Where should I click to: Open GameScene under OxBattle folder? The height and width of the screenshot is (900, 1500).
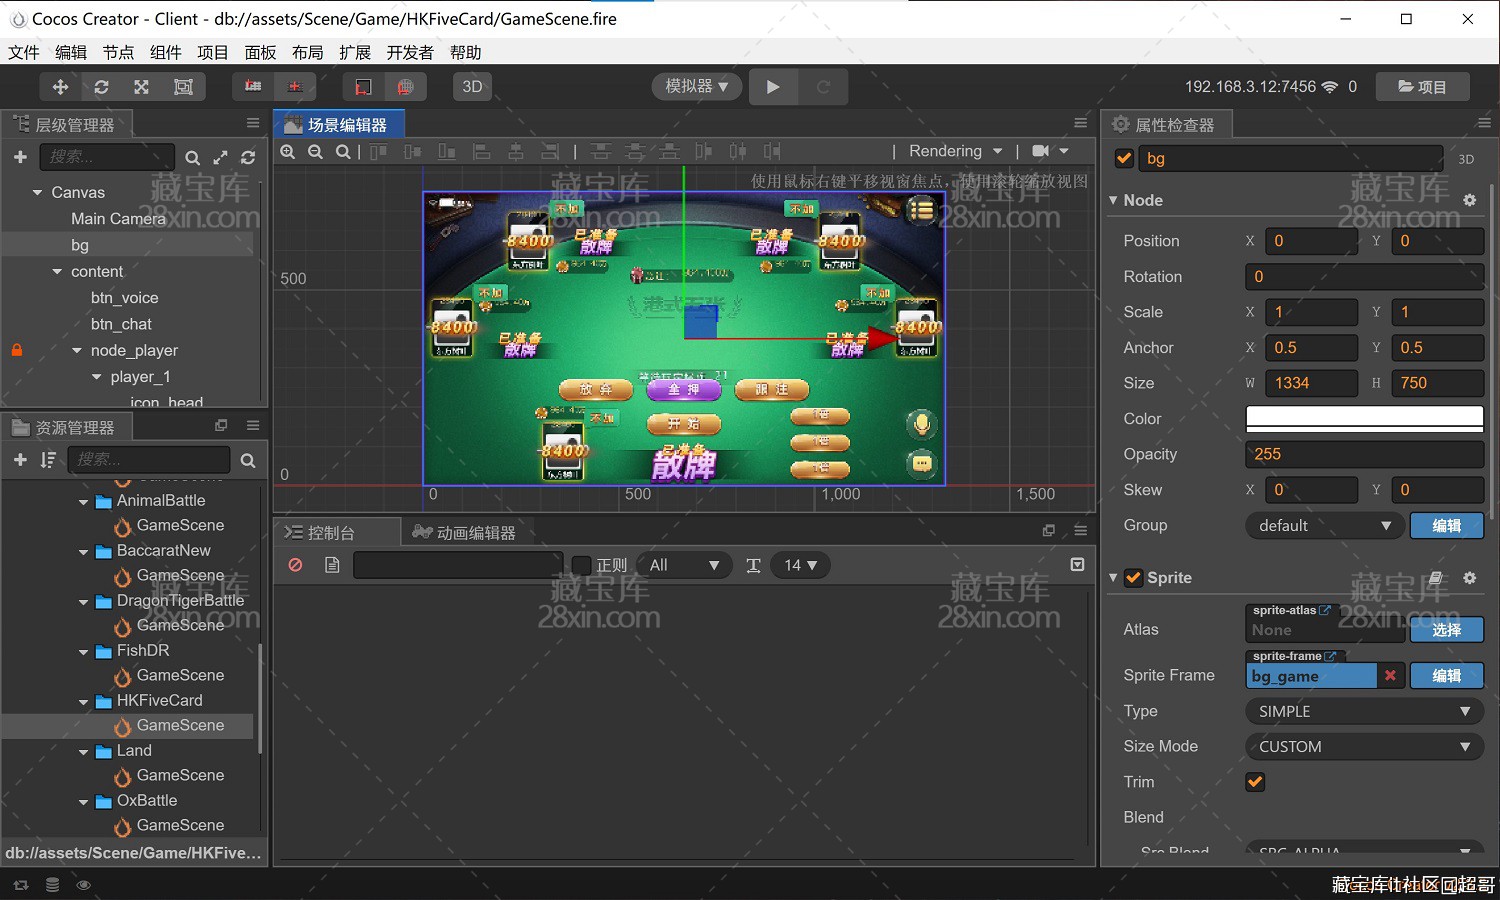click(x=180, y=825)
